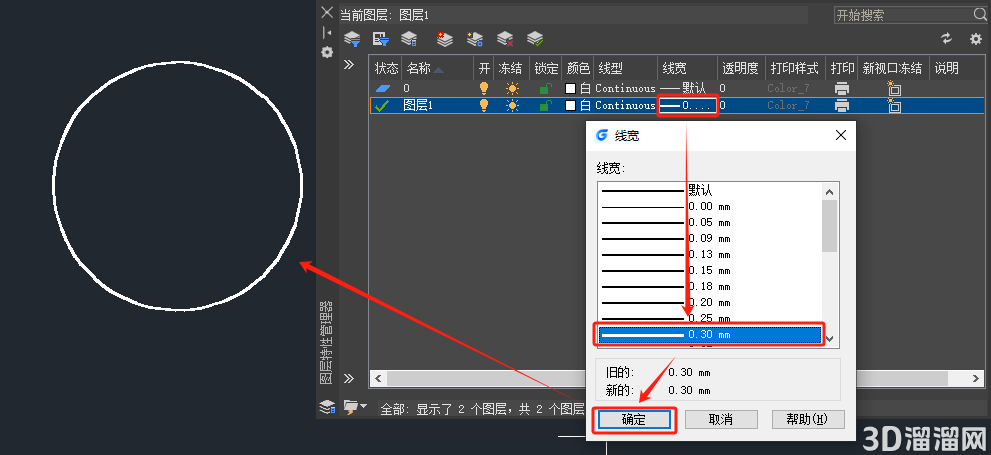Create new layer frozen in viewports
991x455 pixels.
point(475,39)
